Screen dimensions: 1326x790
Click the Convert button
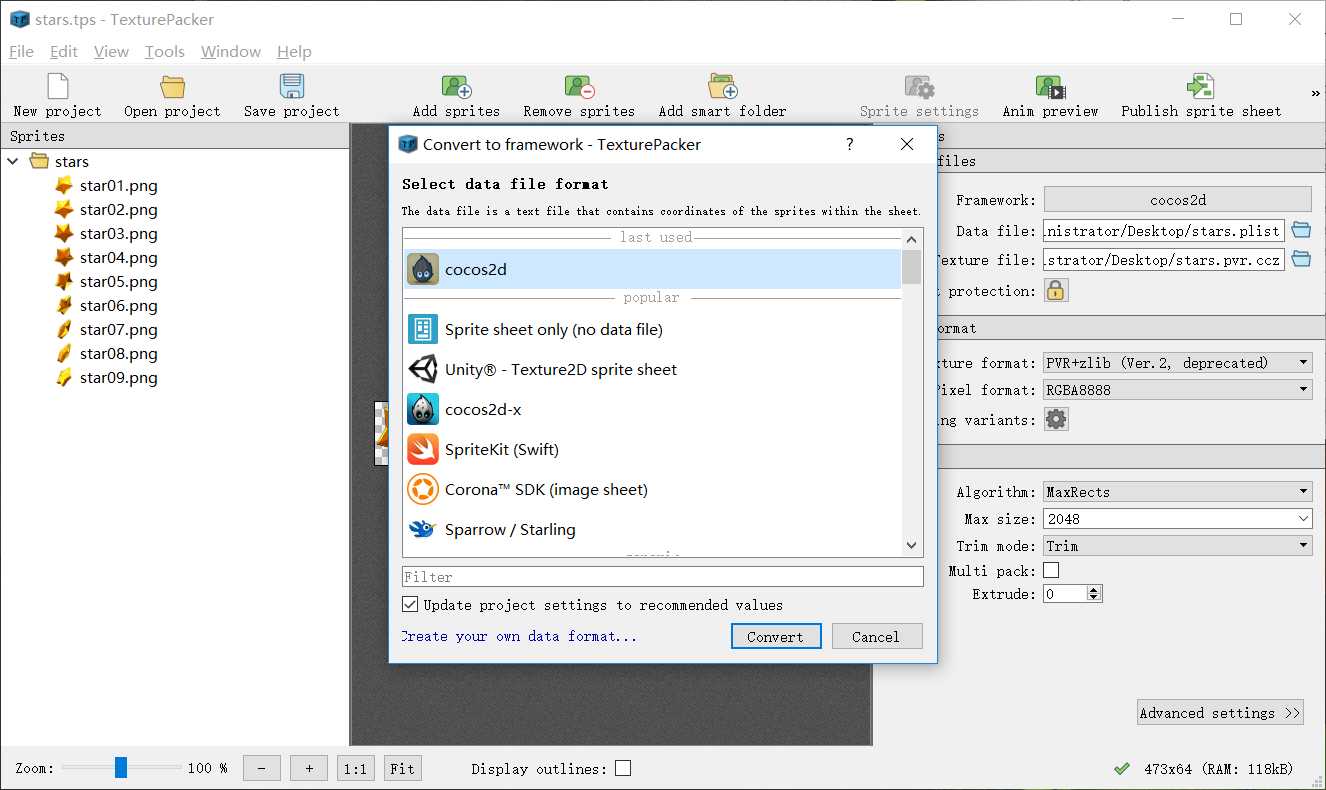click(776, 636)
